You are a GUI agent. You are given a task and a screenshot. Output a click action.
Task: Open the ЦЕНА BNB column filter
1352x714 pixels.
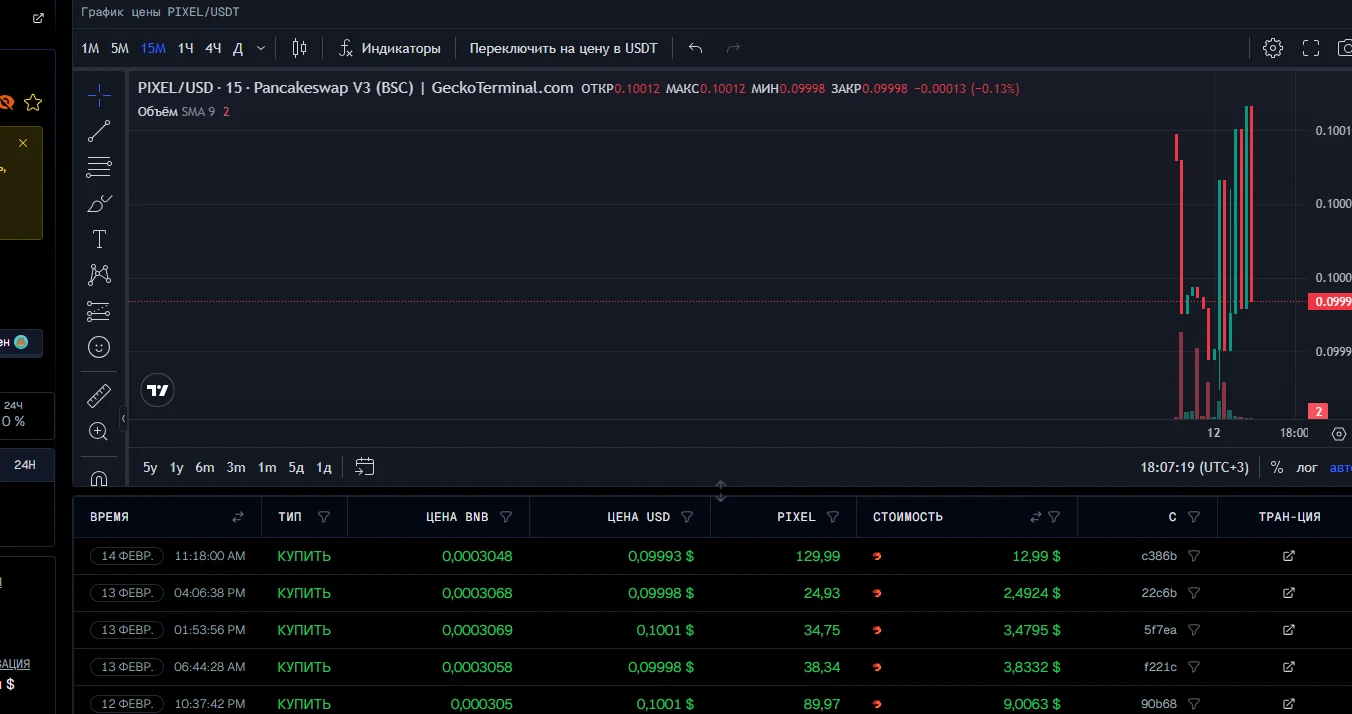(x=506, y=517)
